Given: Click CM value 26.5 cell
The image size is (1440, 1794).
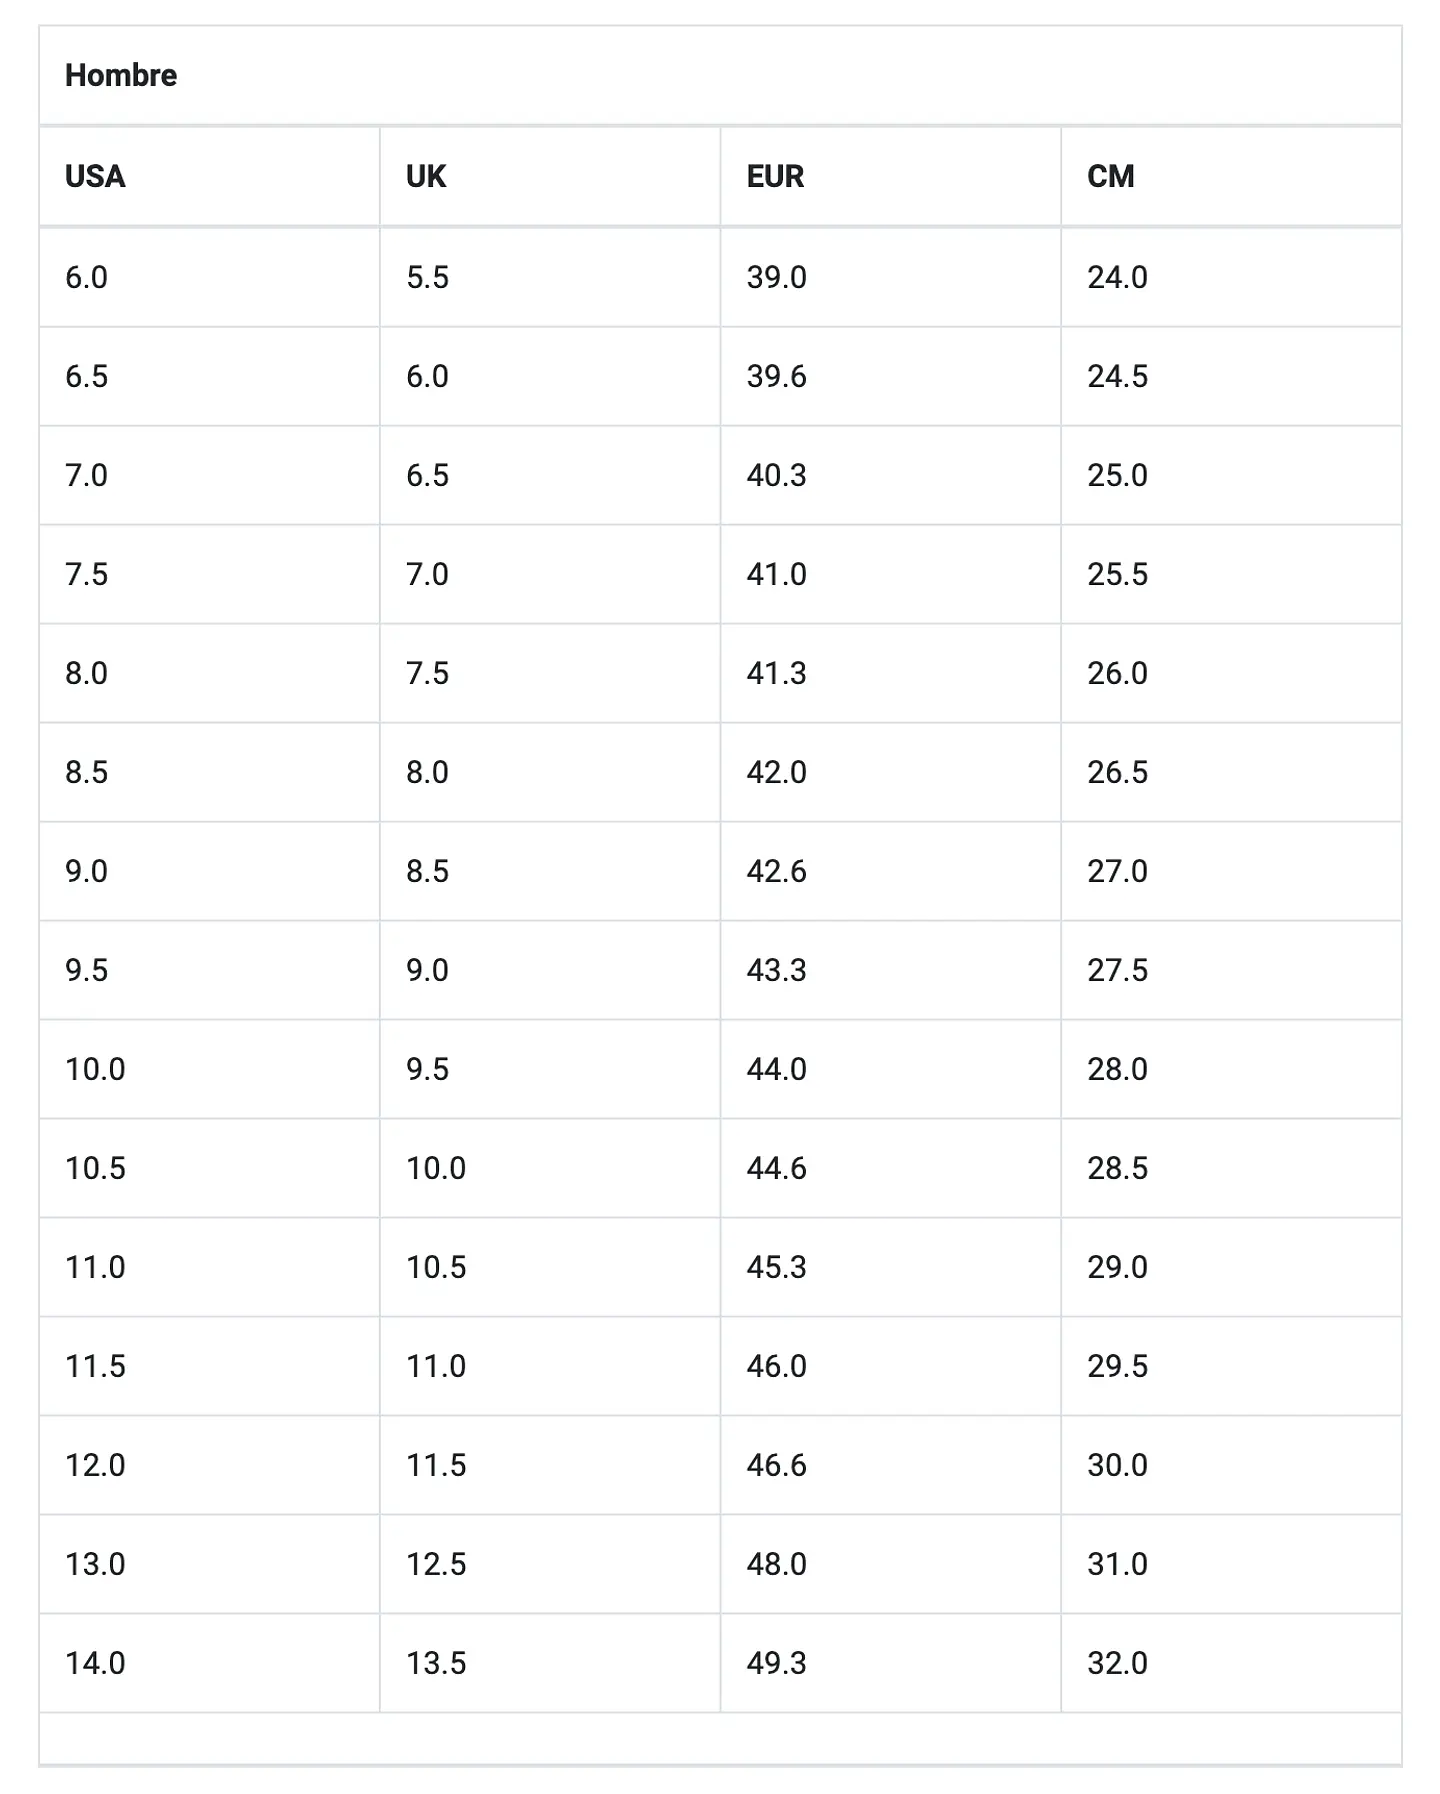Looking at the screenshot, I should [x=1231, y=772].
